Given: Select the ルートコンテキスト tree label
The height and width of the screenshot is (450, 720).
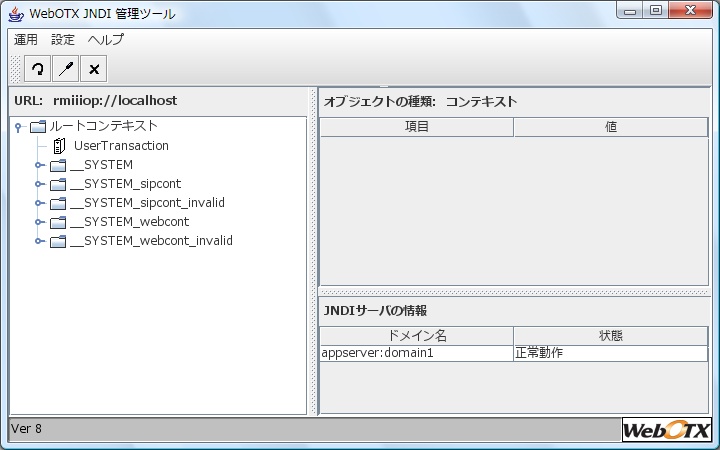Looking at the screenshot, I should pos(104,126).
